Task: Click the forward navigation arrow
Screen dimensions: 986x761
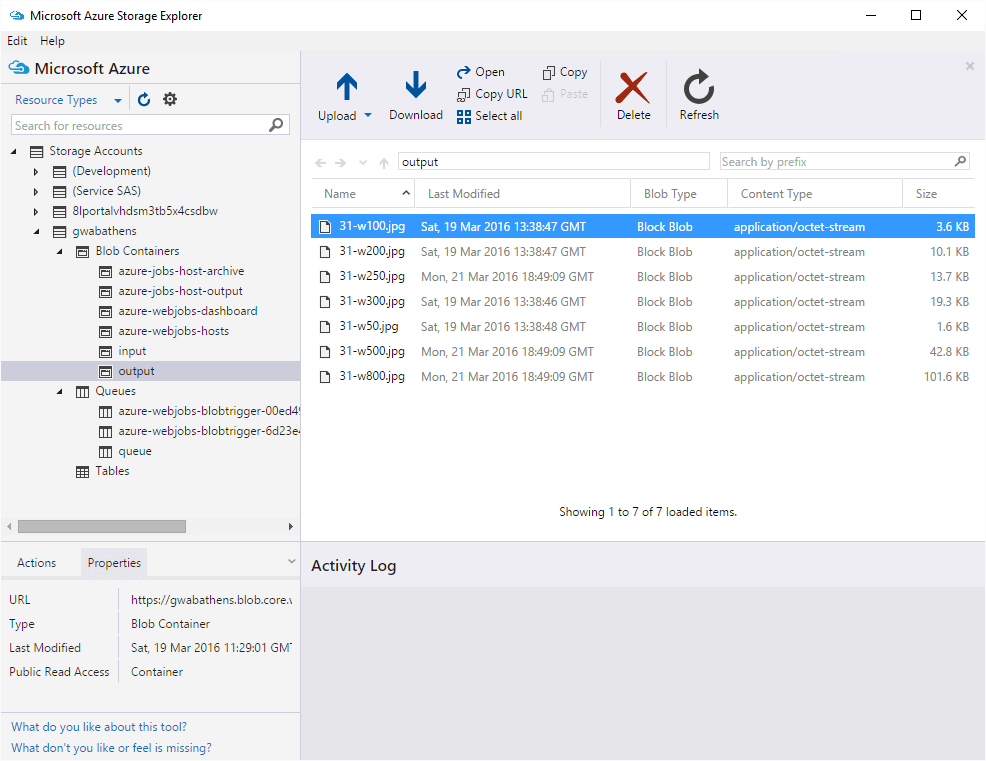Action: coord(340,163)
